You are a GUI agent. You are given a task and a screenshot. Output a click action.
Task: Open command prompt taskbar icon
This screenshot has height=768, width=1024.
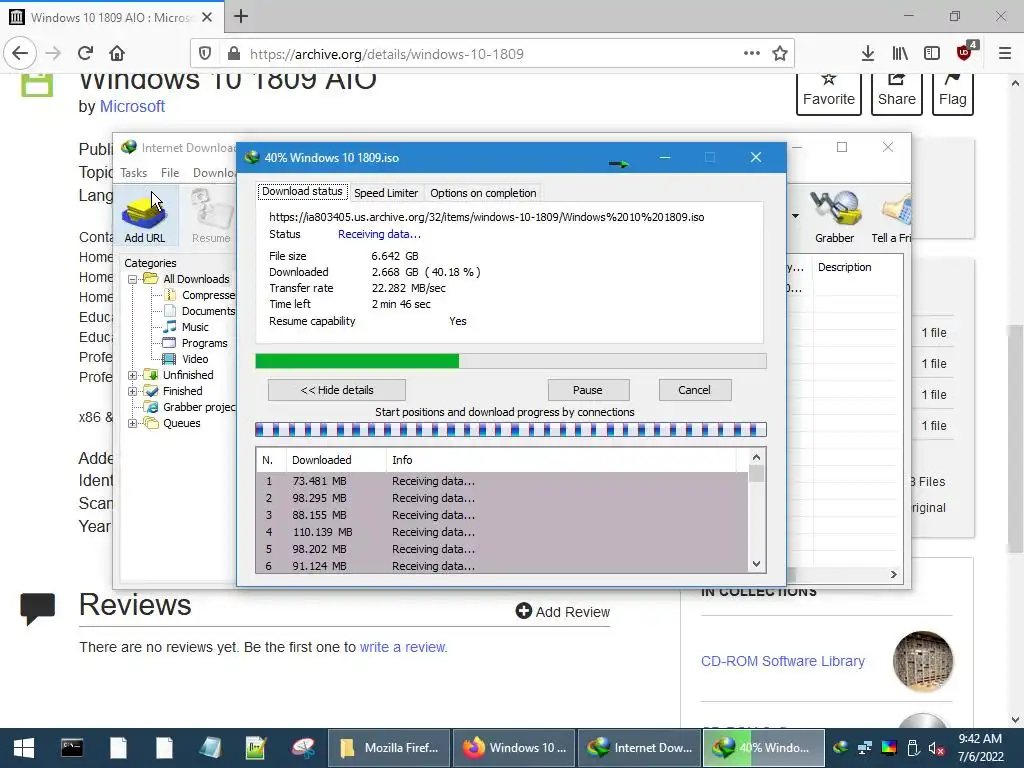pos(72,748)
